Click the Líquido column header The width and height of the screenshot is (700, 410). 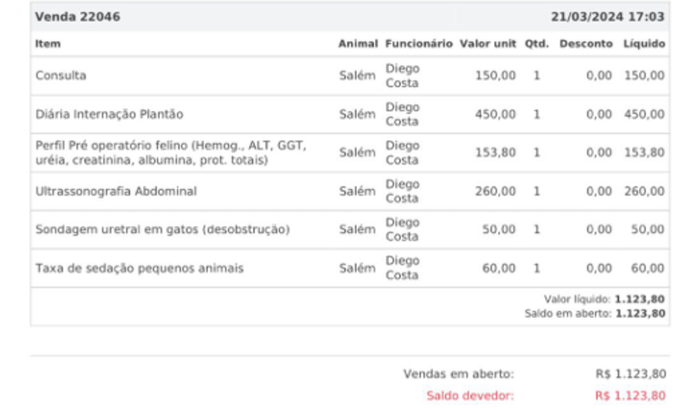point(643,44)
